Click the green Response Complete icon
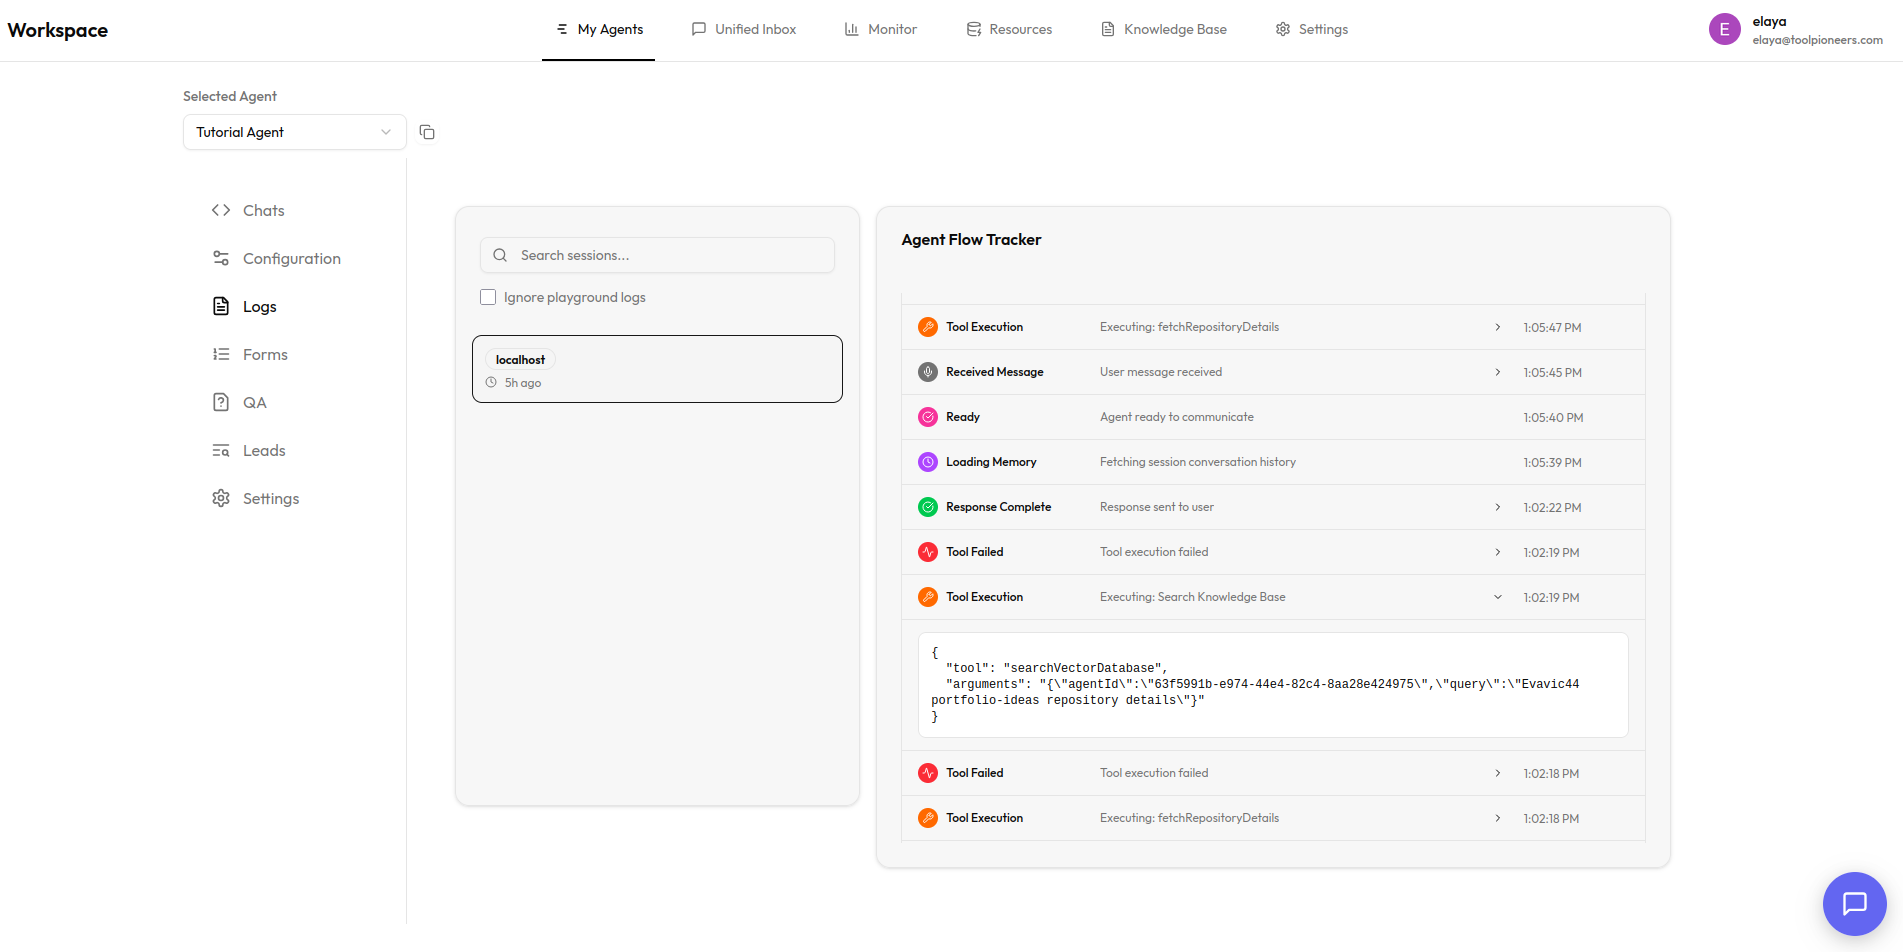 (x=928, y=507)
